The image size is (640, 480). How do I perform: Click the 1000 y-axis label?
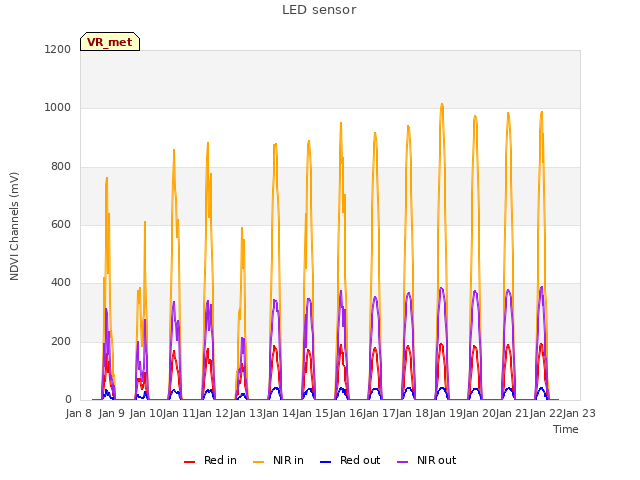pyautogui.click(x=58, y=108)
